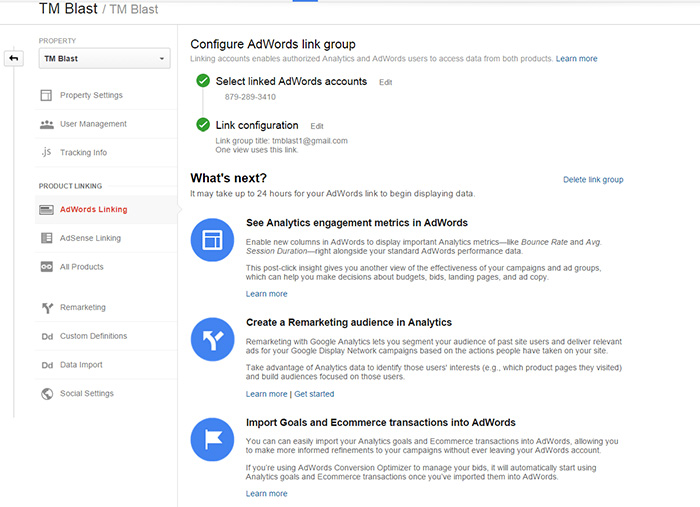Click the User Management people icon

[x=46, y=124]
